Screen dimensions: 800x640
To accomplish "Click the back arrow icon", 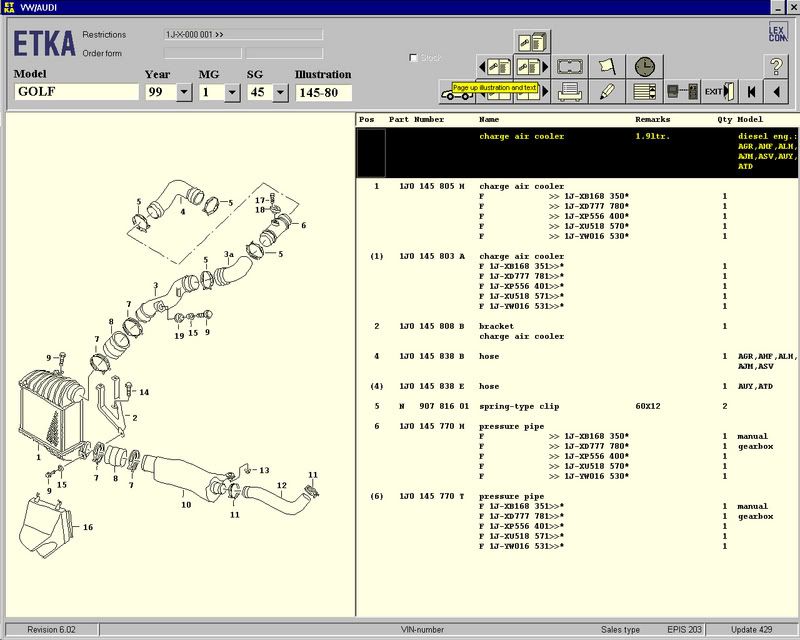I will [776, 92].
